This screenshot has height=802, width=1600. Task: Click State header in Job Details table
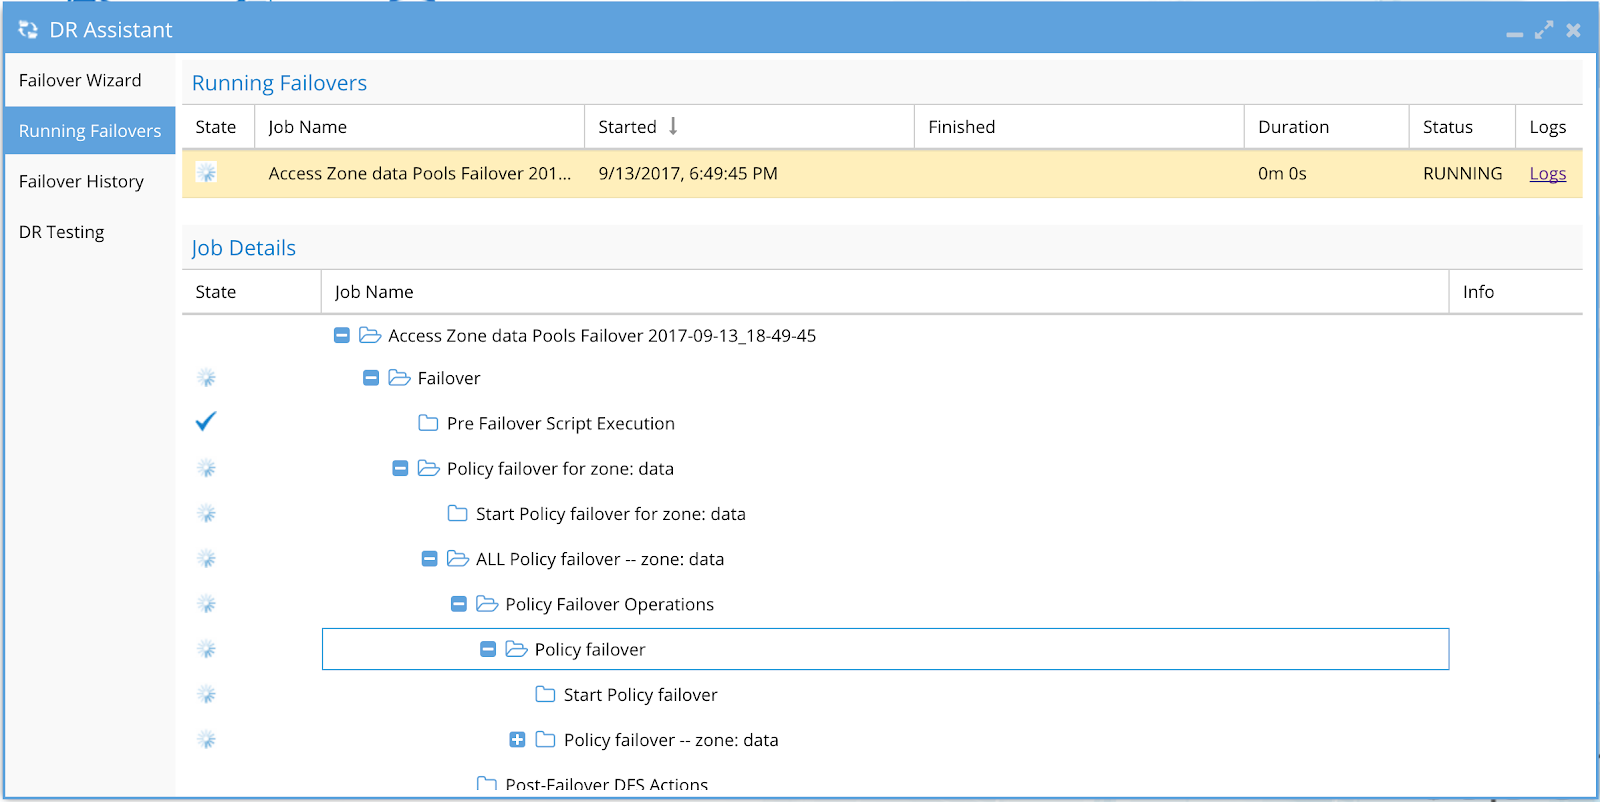251,292
